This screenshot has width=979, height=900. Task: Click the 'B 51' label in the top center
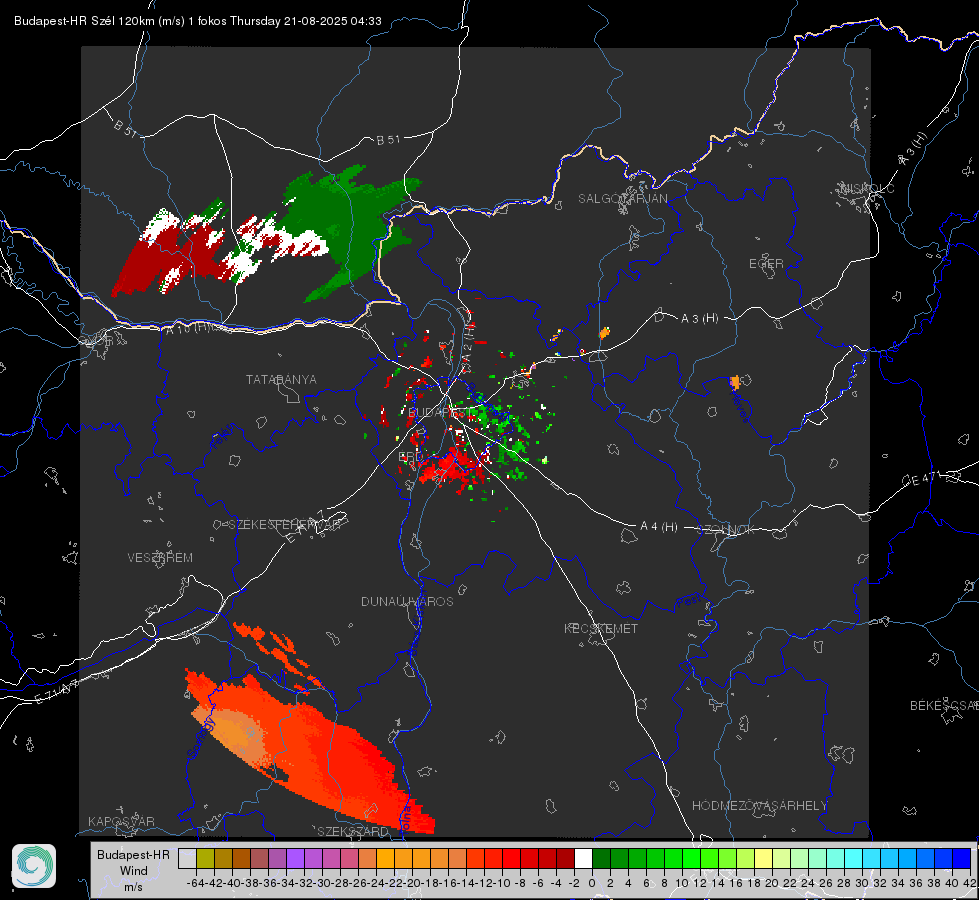388,140
